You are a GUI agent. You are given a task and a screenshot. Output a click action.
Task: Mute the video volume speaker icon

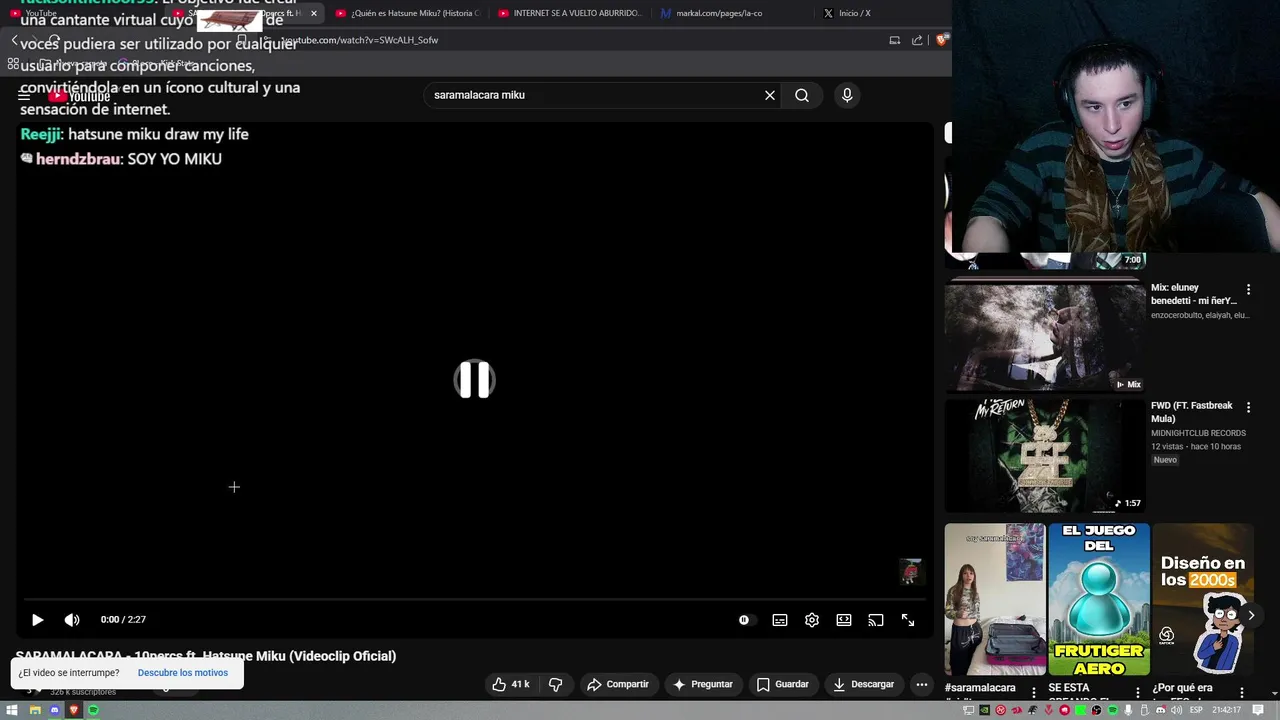72,620
